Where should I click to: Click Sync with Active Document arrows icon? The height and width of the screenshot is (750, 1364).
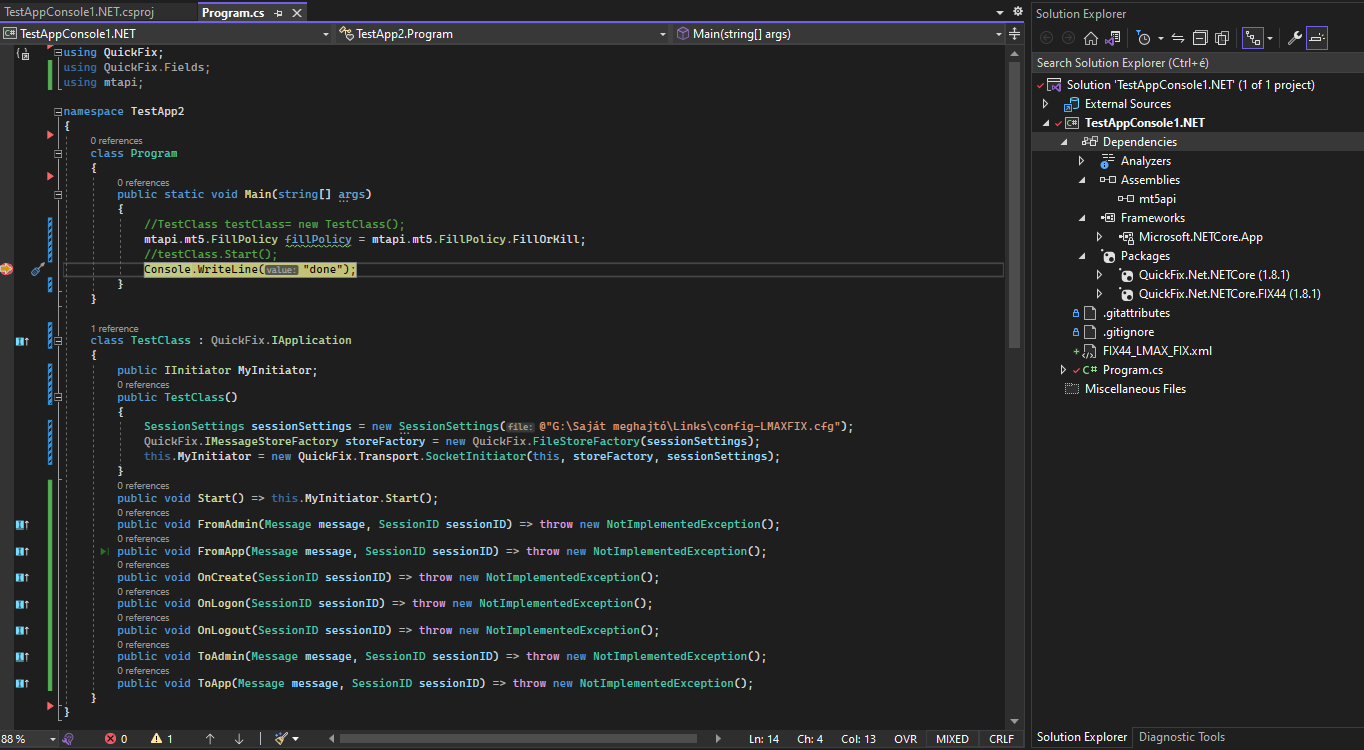tap(1178, 38)
